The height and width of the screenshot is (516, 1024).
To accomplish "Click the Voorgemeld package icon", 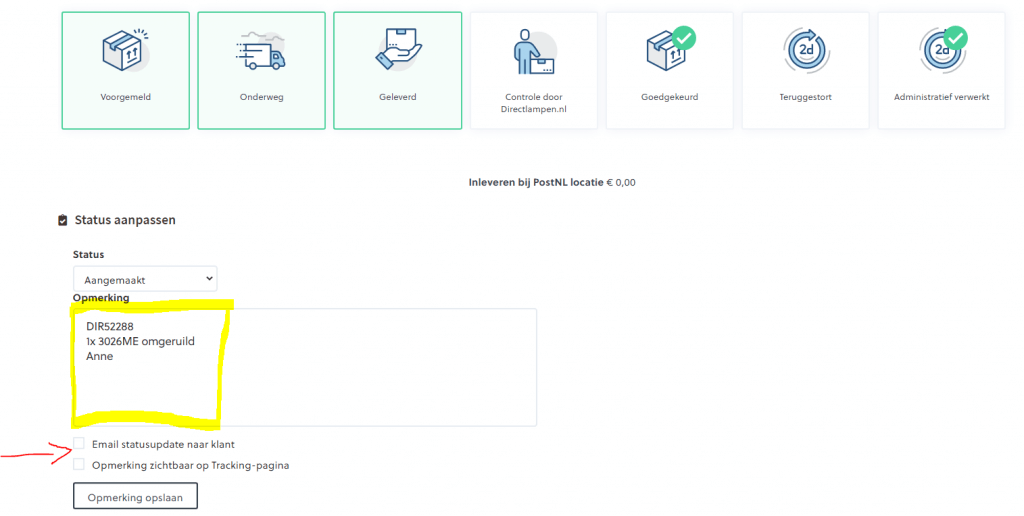I will pos(125,50).
